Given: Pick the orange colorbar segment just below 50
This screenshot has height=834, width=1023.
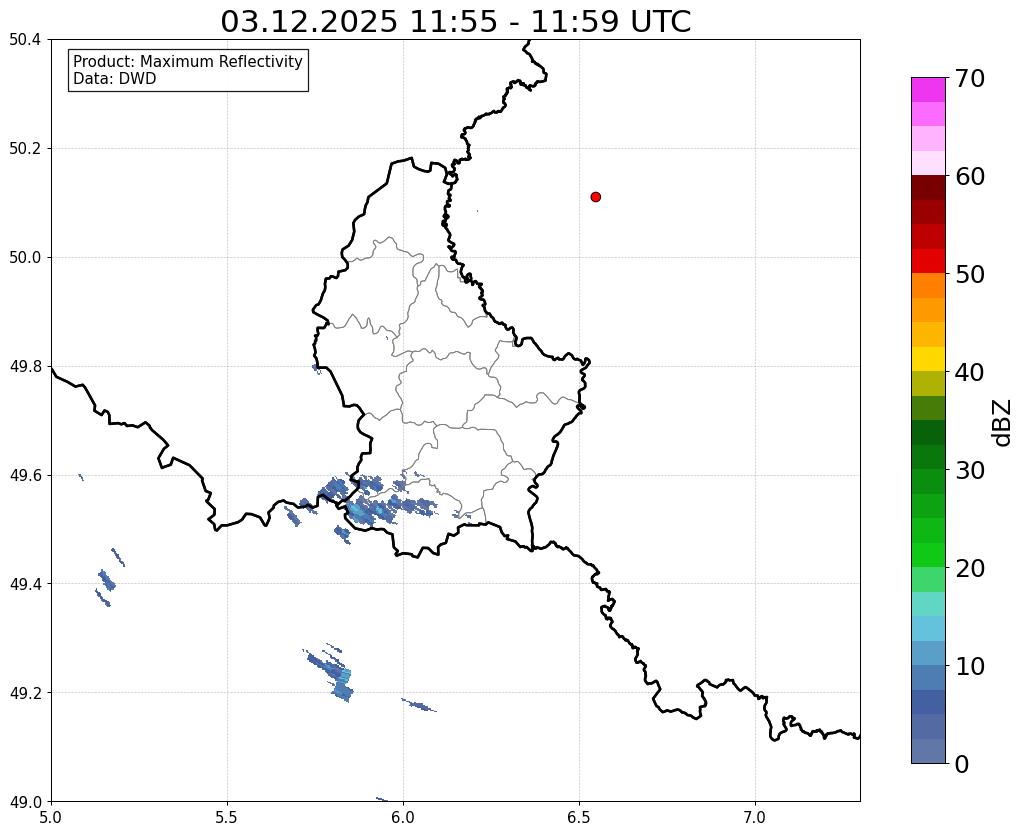Looking at the screenshot, I should [x=928, y=286].
